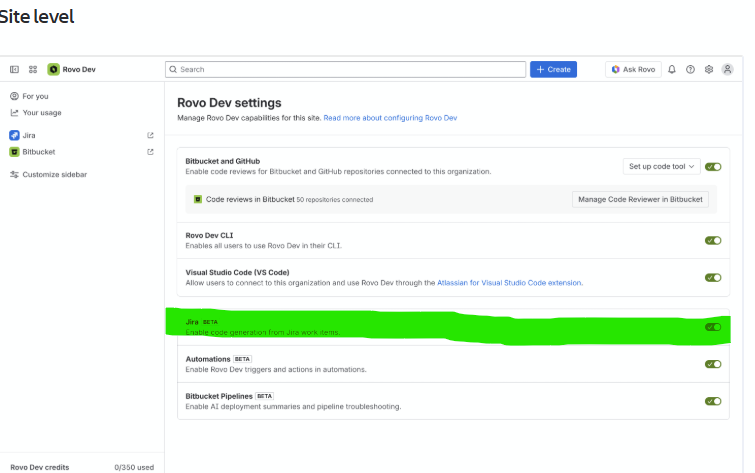This screenshot has width=755, height=473.
Task: Toggle the Bitbucket and GitHub switch
Action: coord(713,167)
